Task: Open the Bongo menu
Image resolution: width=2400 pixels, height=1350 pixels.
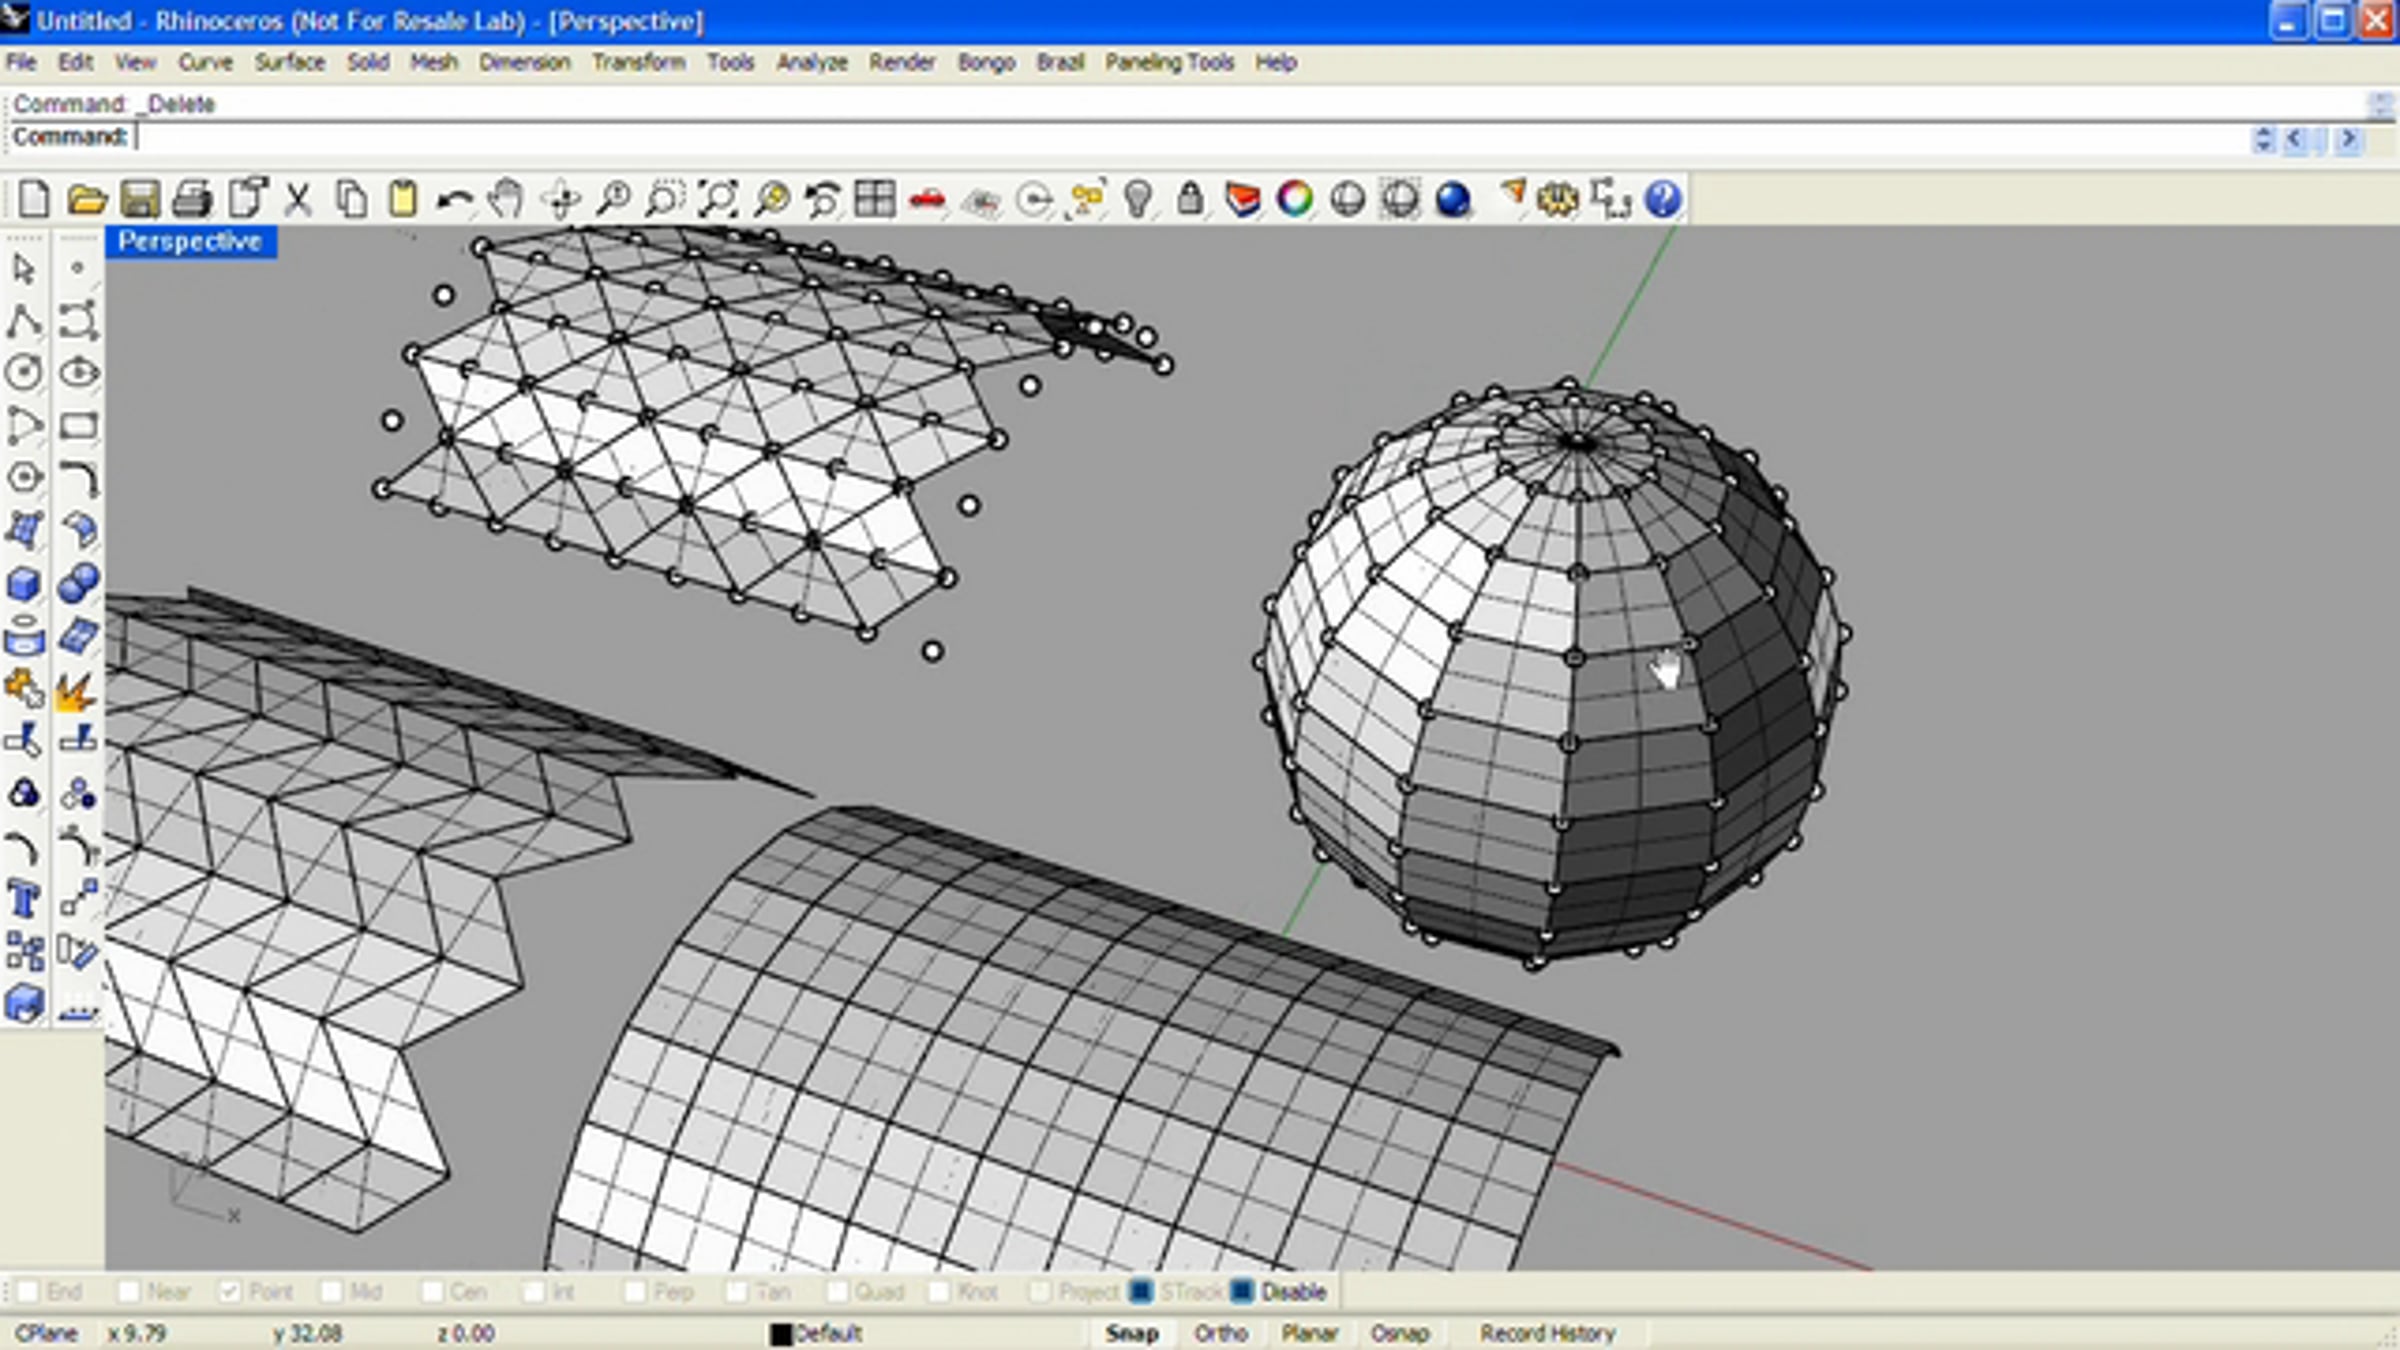Action: click(986, 62)
